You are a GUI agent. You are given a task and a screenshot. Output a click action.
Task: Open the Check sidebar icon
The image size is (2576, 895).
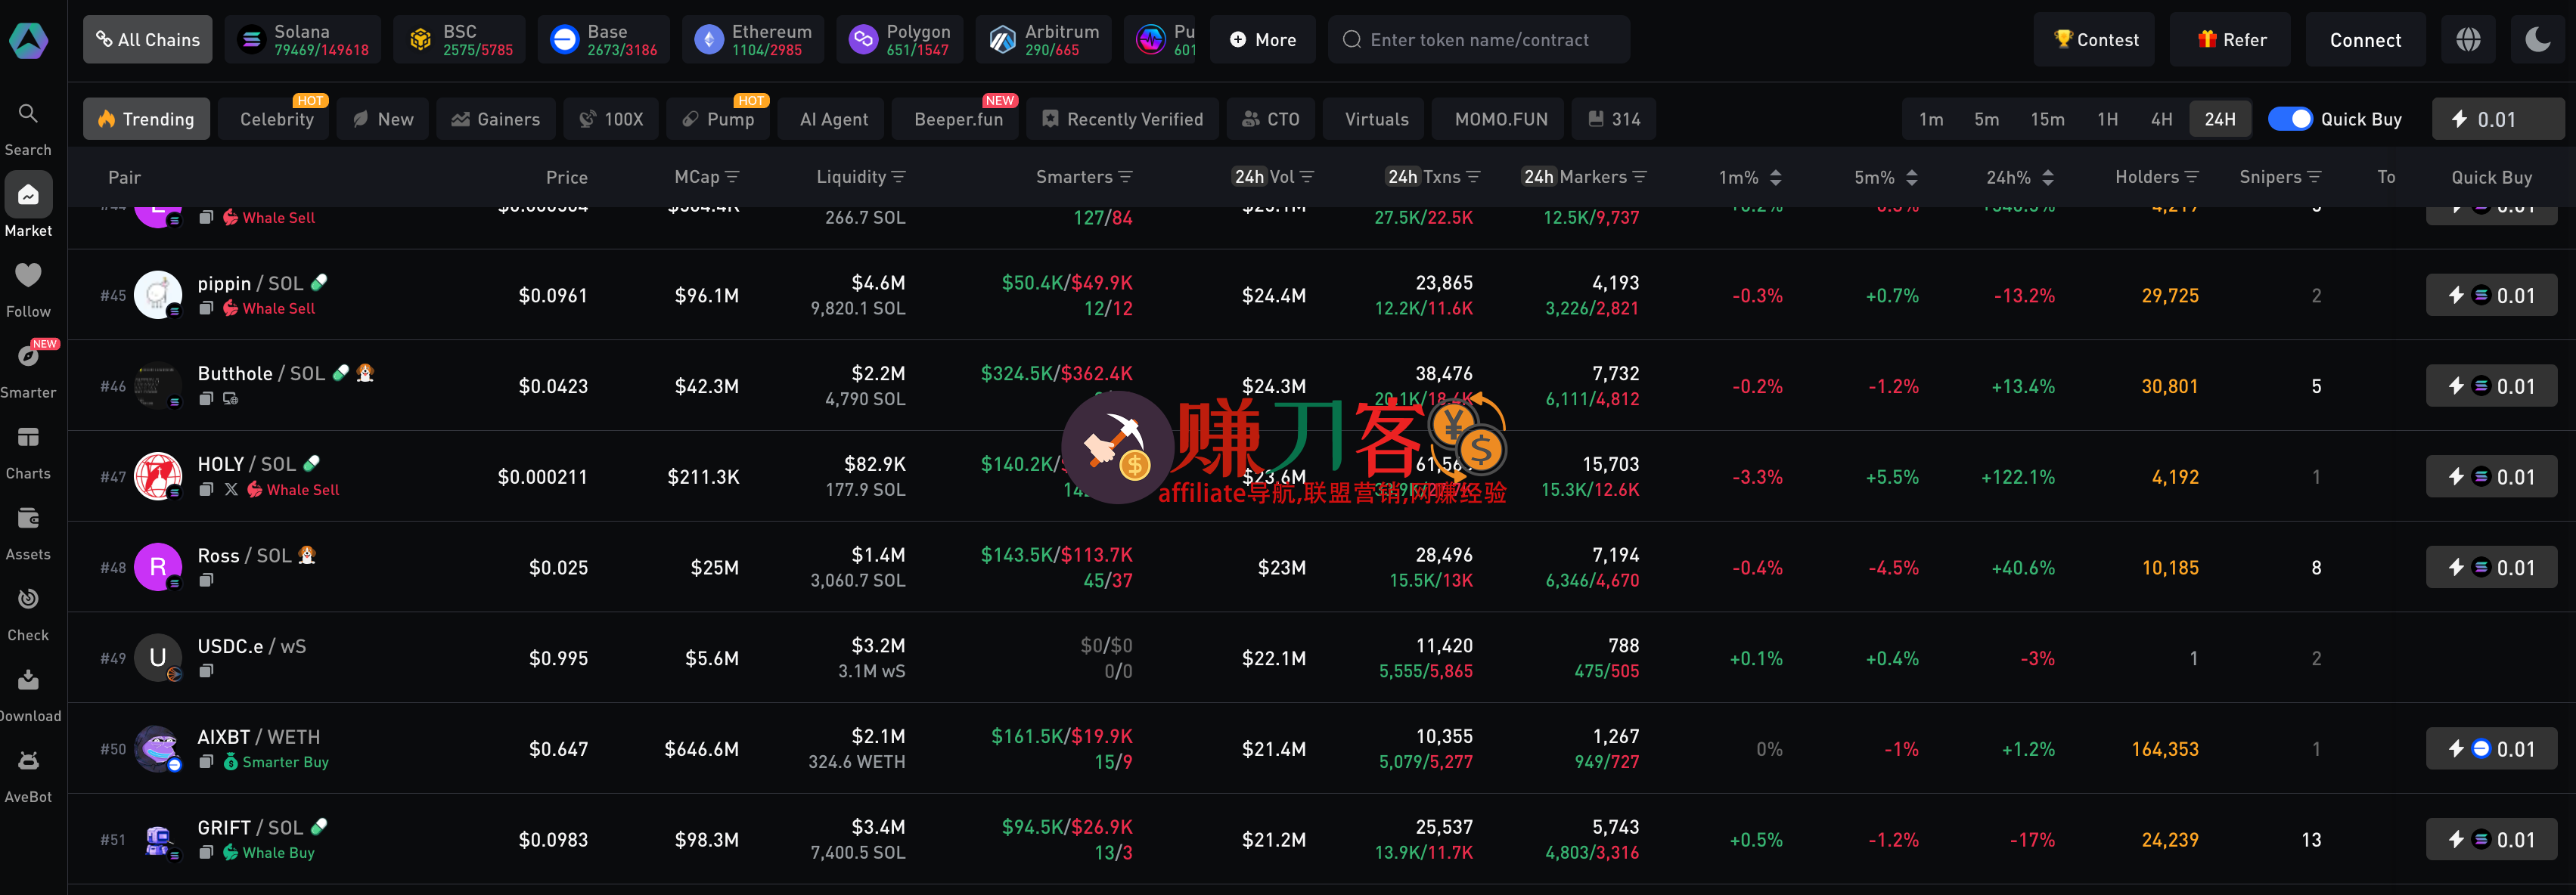[x=28, y=599]
